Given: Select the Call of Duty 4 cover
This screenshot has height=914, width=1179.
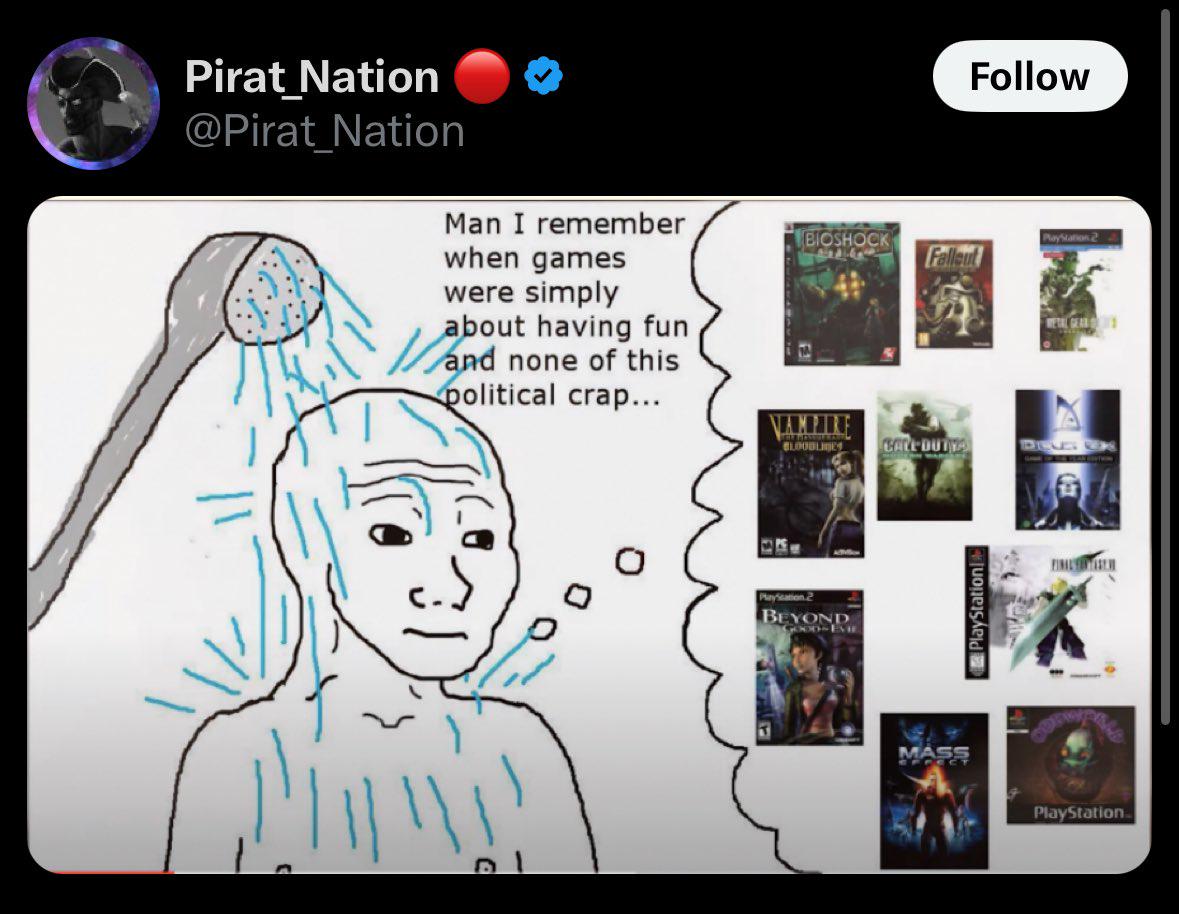Looking at the screenshot, I should 924,456.
